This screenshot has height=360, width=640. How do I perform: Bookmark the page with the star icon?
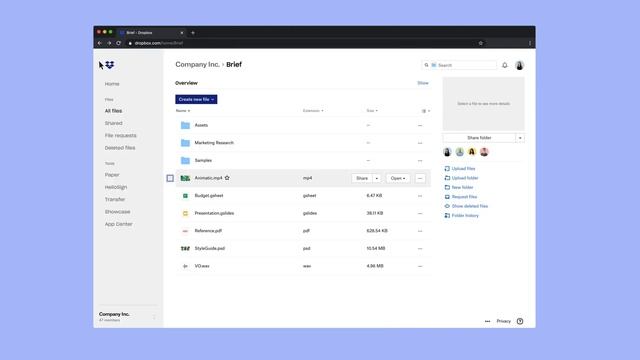(x=481, y=43)
